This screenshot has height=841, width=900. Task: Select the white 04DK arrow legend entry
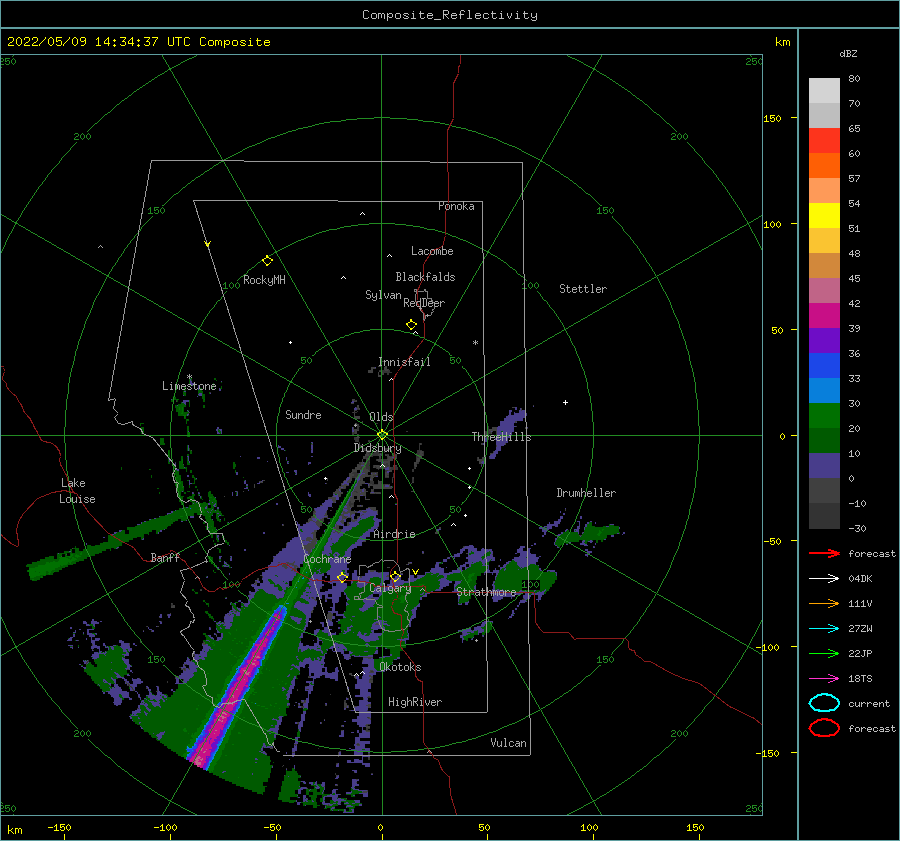pyautogui.click(x=824, y=578)
